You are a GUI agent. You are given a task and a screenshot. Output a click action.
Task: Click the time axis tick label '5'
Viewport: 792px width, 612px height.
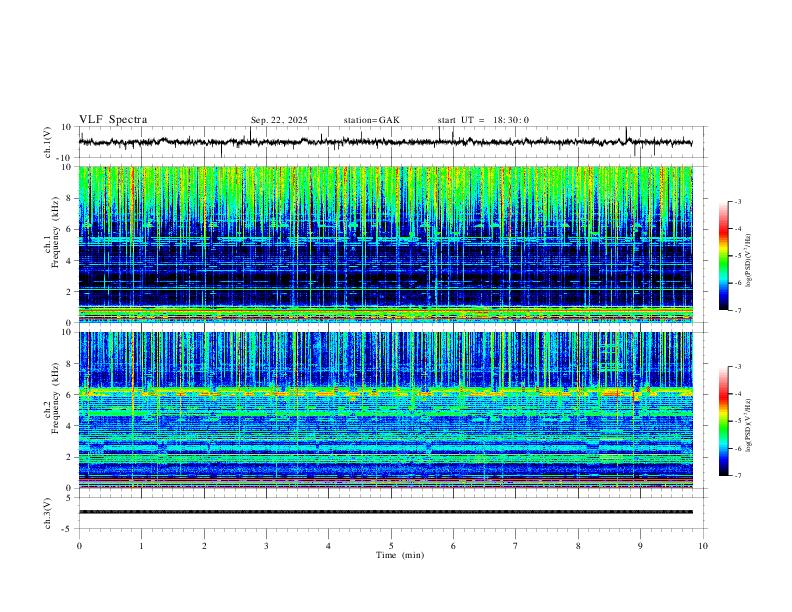[391, 546]
